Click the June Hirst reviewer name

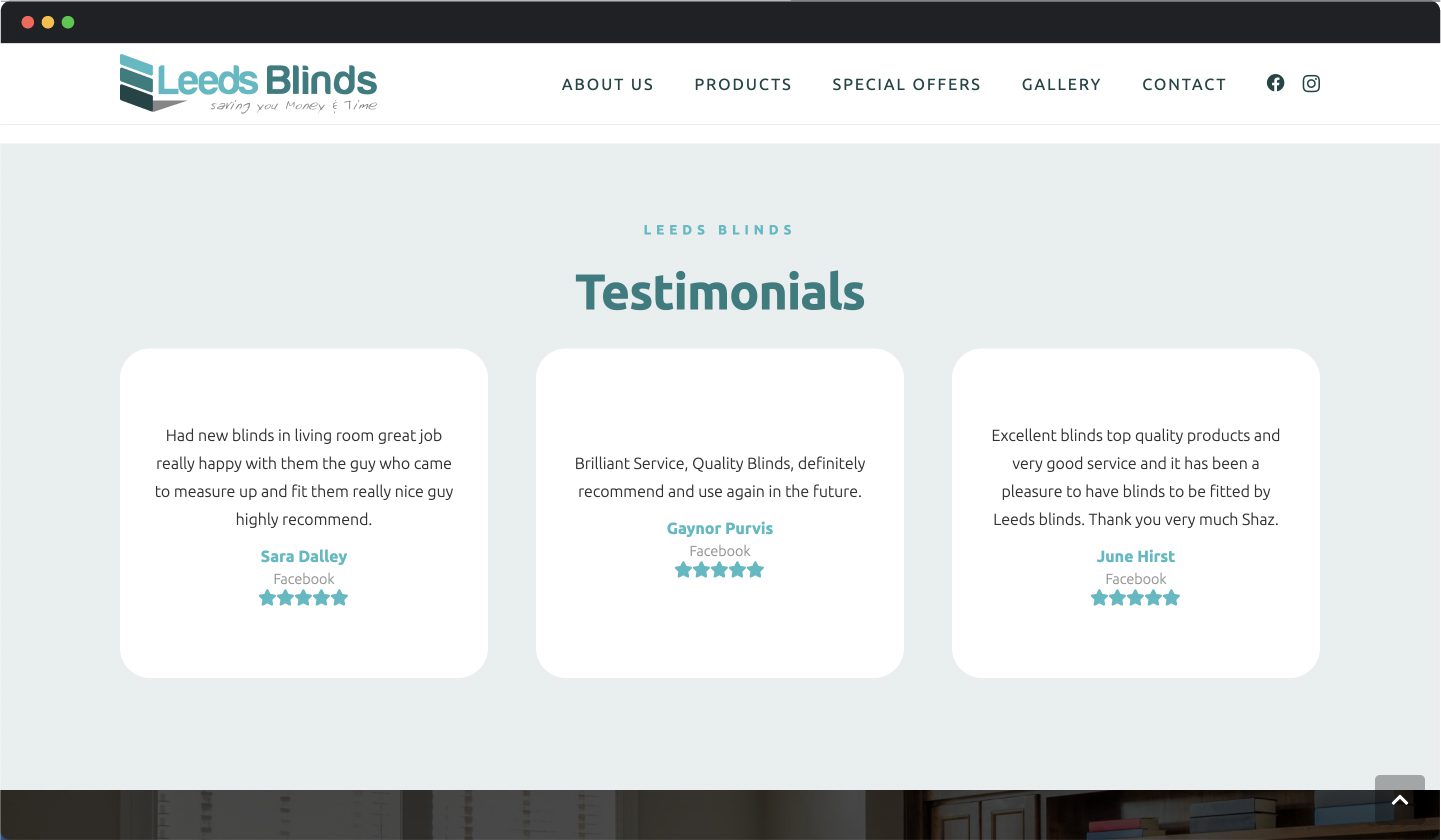point(1136,557)
